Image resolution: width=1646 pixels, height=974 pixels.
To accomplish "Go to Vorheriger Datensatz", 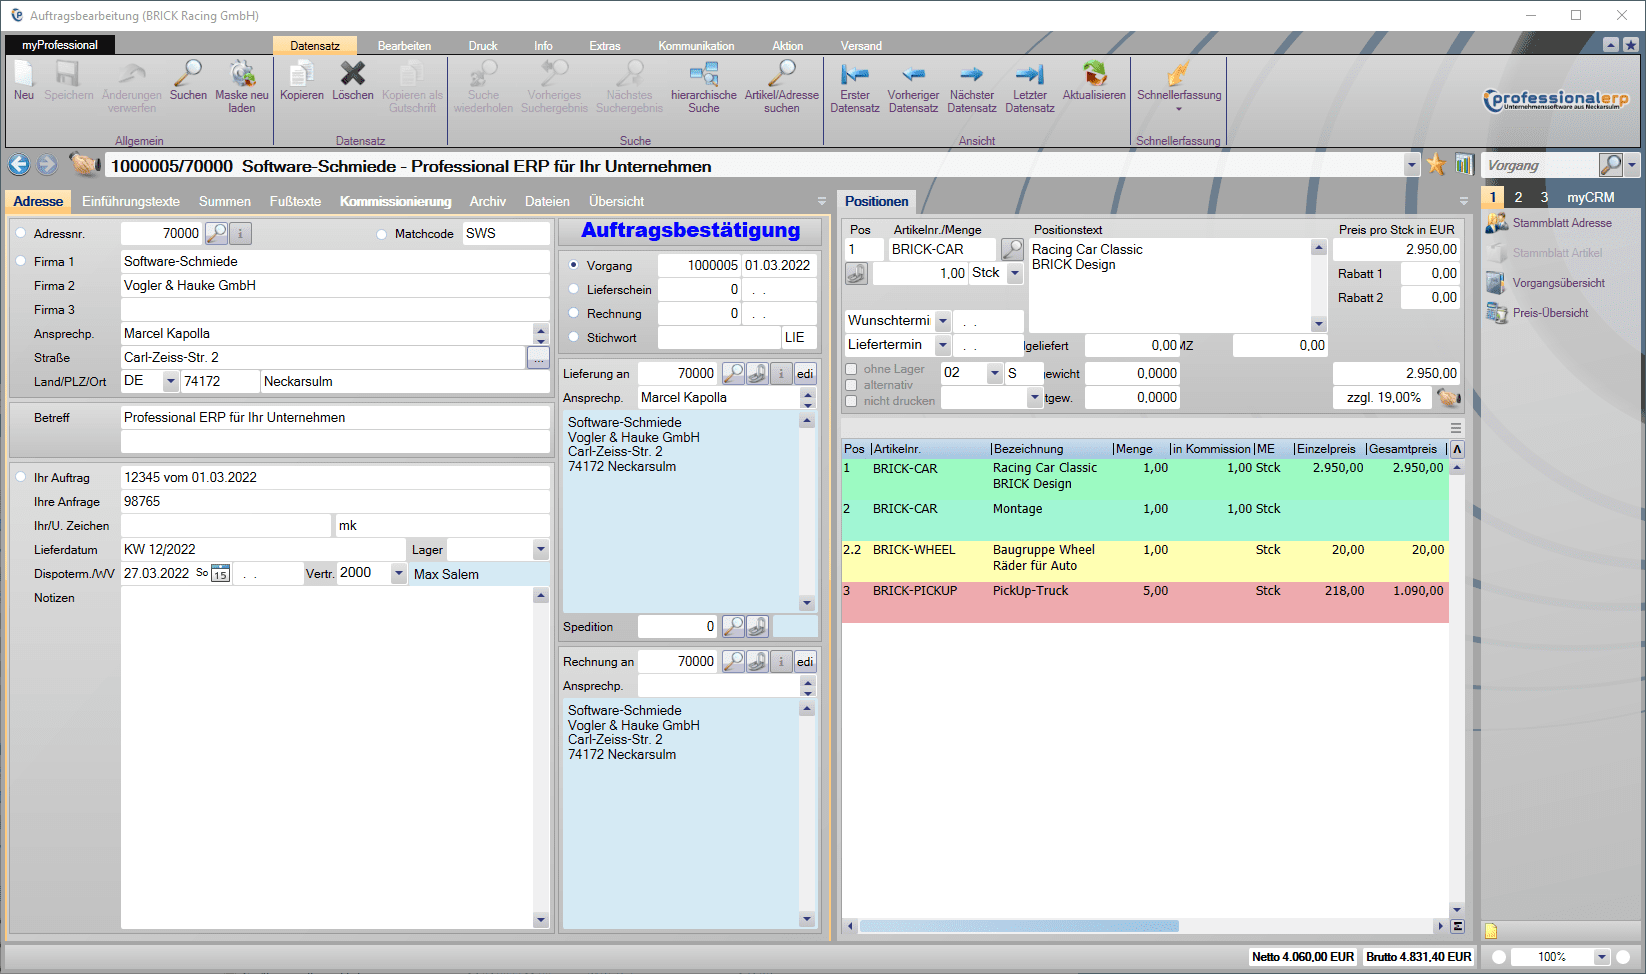I will click(914, 75).
